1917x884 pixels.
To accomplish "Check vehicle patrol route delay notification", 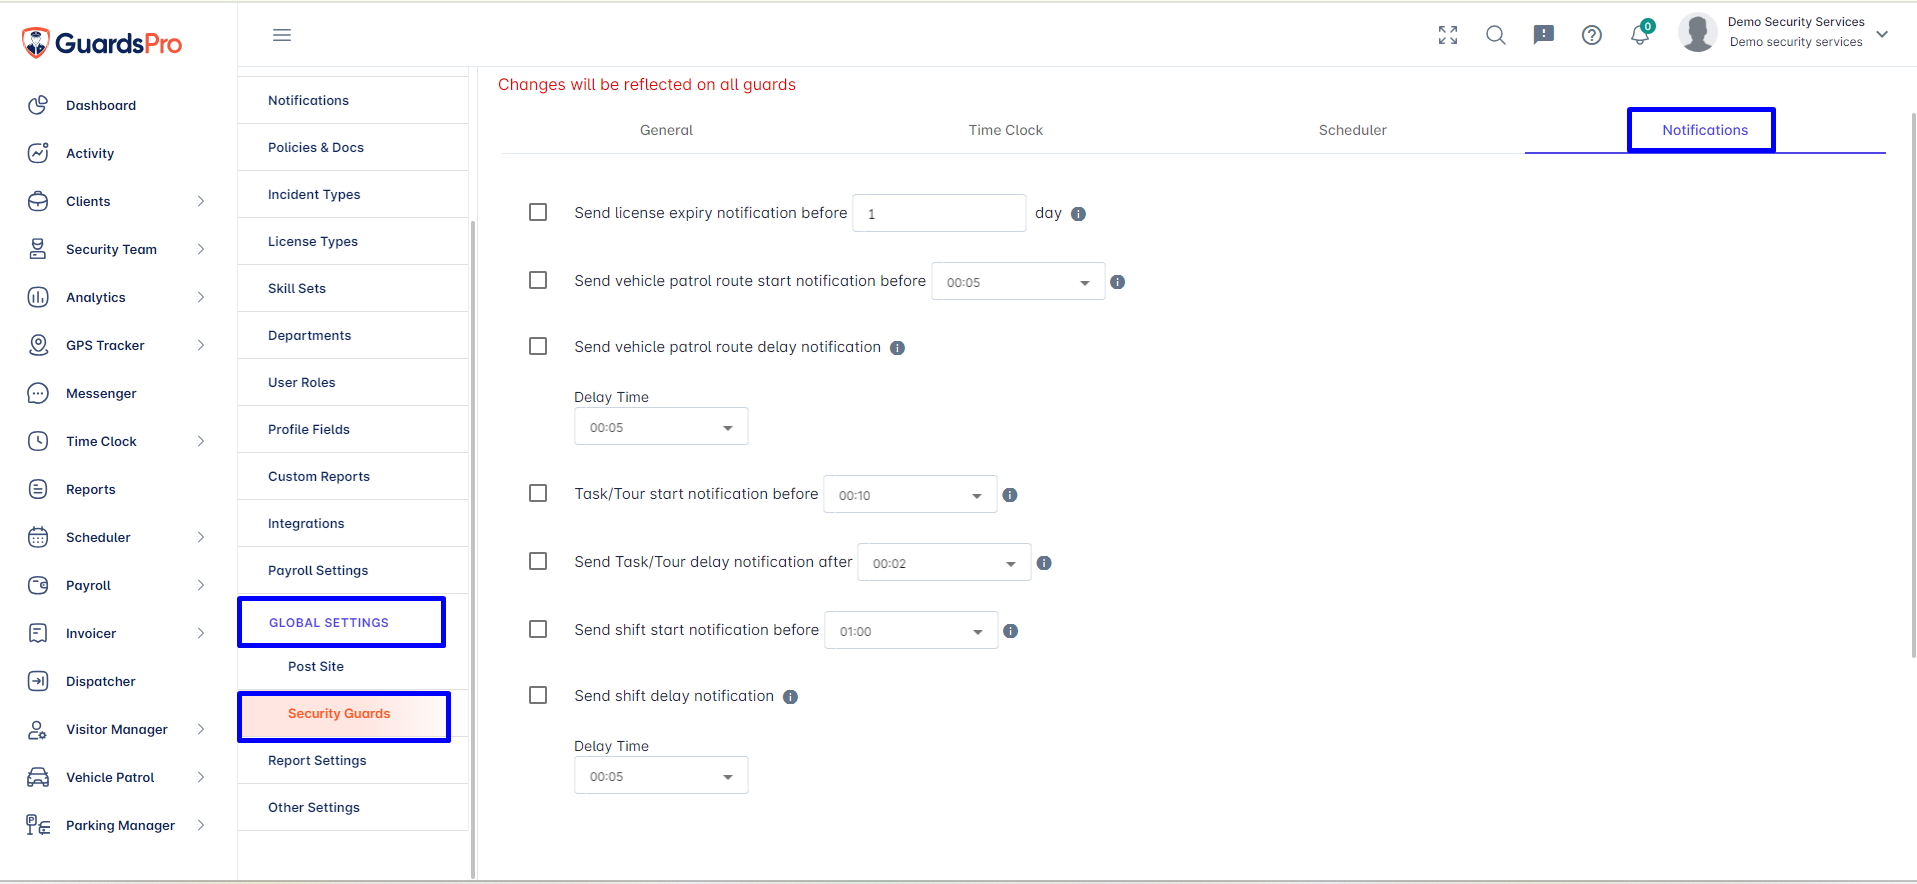I will [538, 346].
